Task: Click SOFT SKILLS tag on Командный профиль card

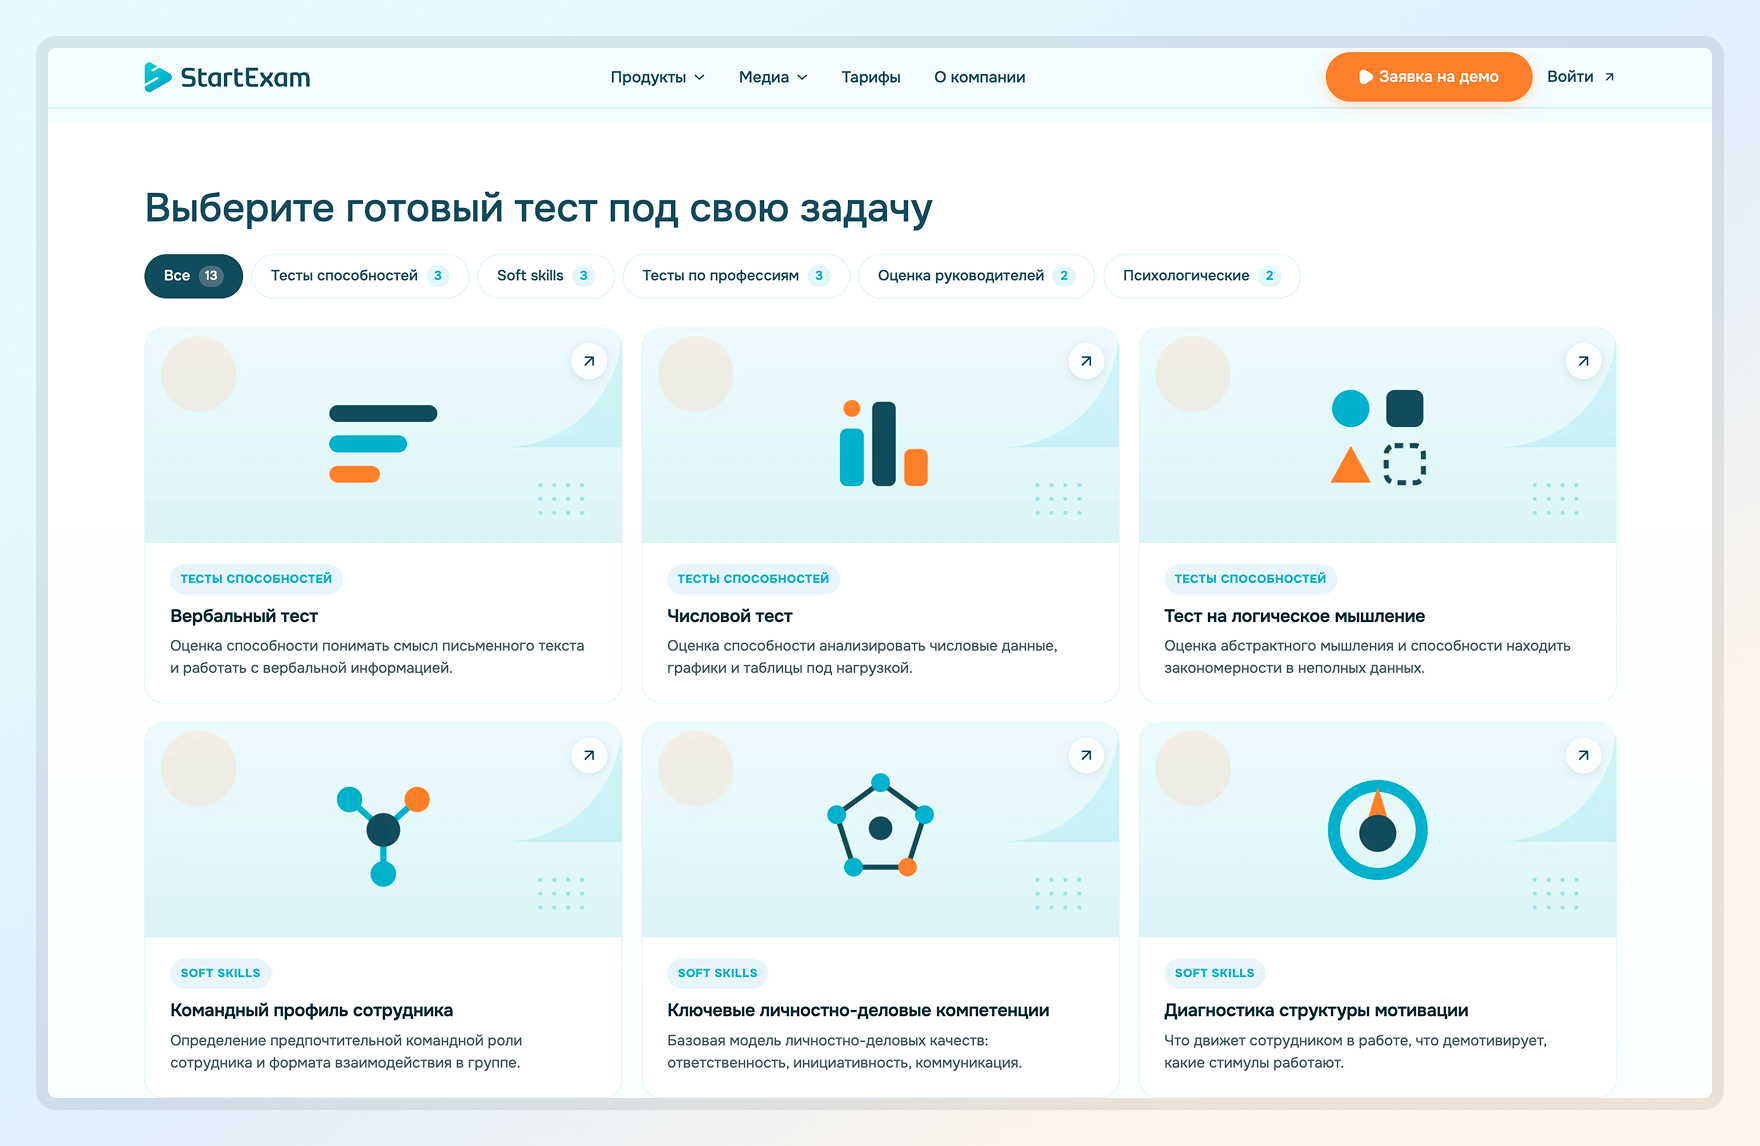Action: (x=220, y=973)
